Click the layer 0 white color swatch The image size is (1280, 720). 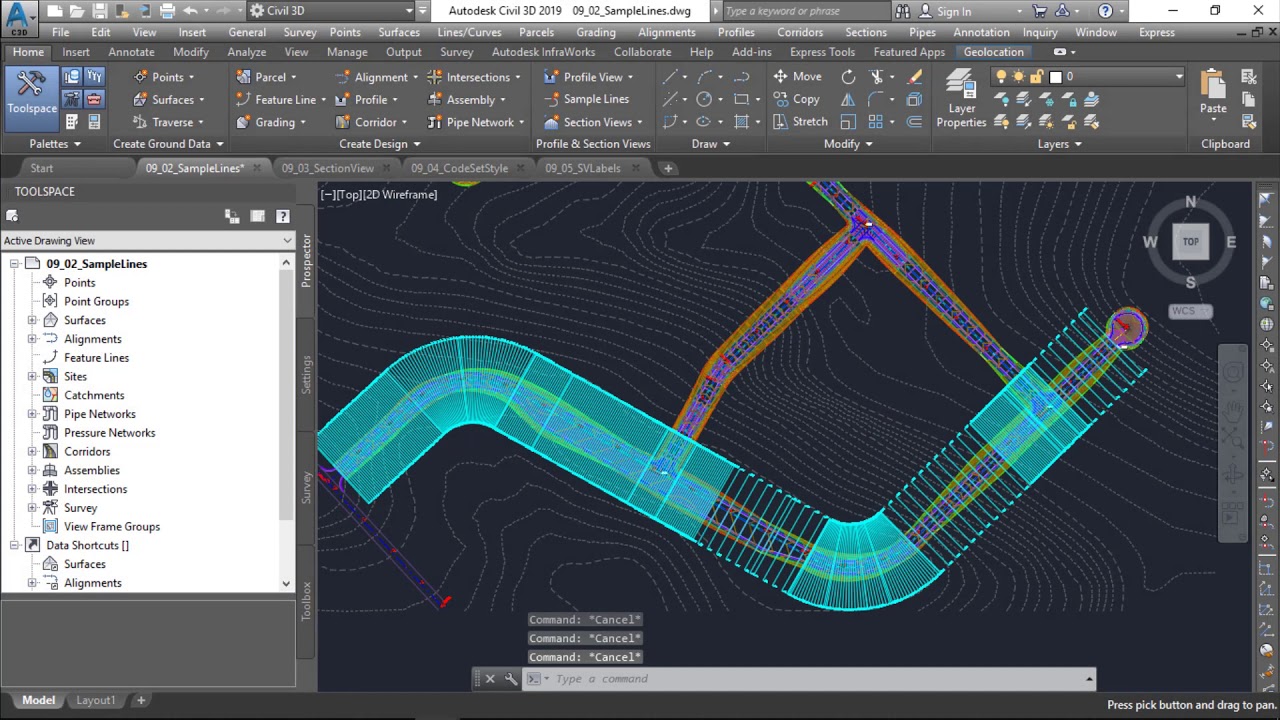click(1055, 77)
